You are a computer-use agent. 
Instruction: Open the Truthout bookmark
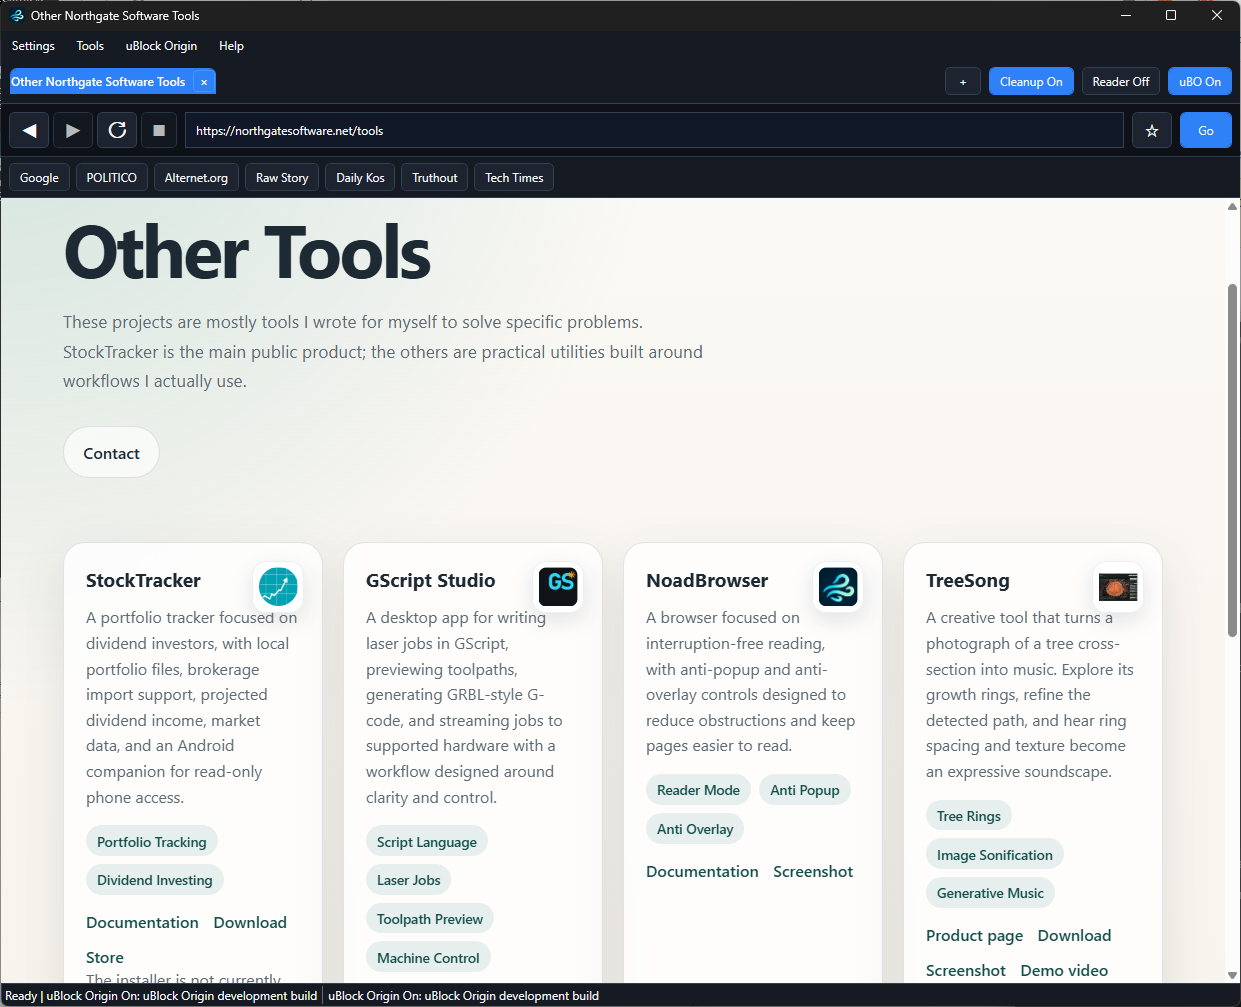(x=435, y=178)
